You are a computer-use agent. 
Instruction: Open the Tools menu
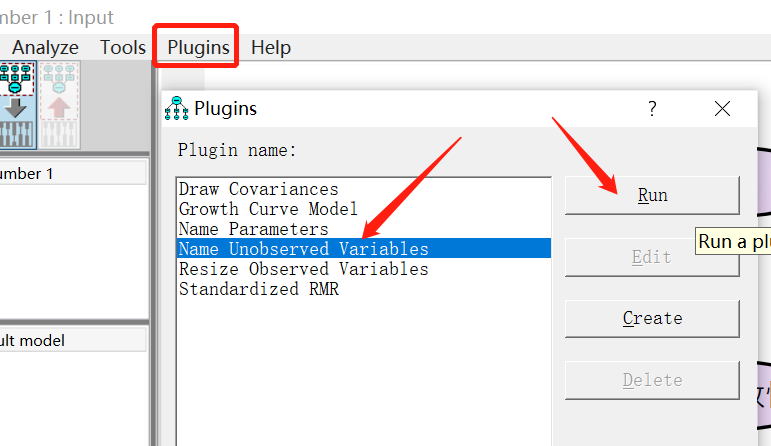pos(123,47)
